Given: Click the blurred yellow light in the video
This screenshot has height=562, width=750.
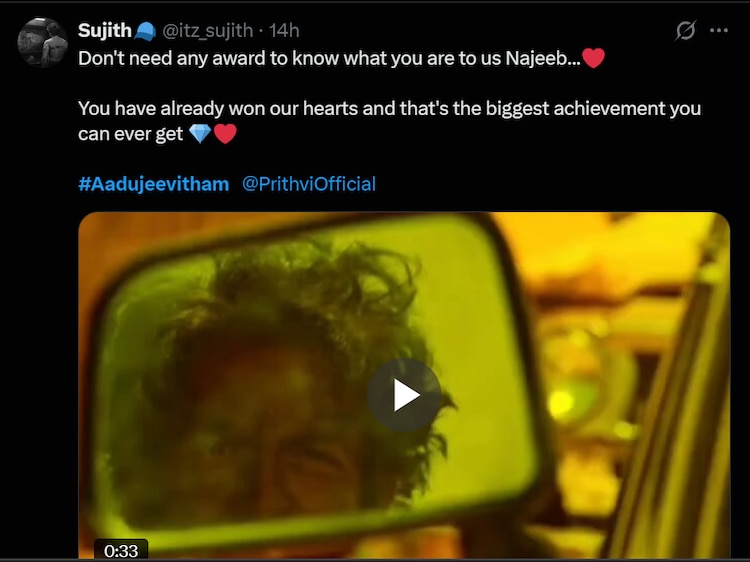Looking at the screenshot, I should tap(562, 403).
